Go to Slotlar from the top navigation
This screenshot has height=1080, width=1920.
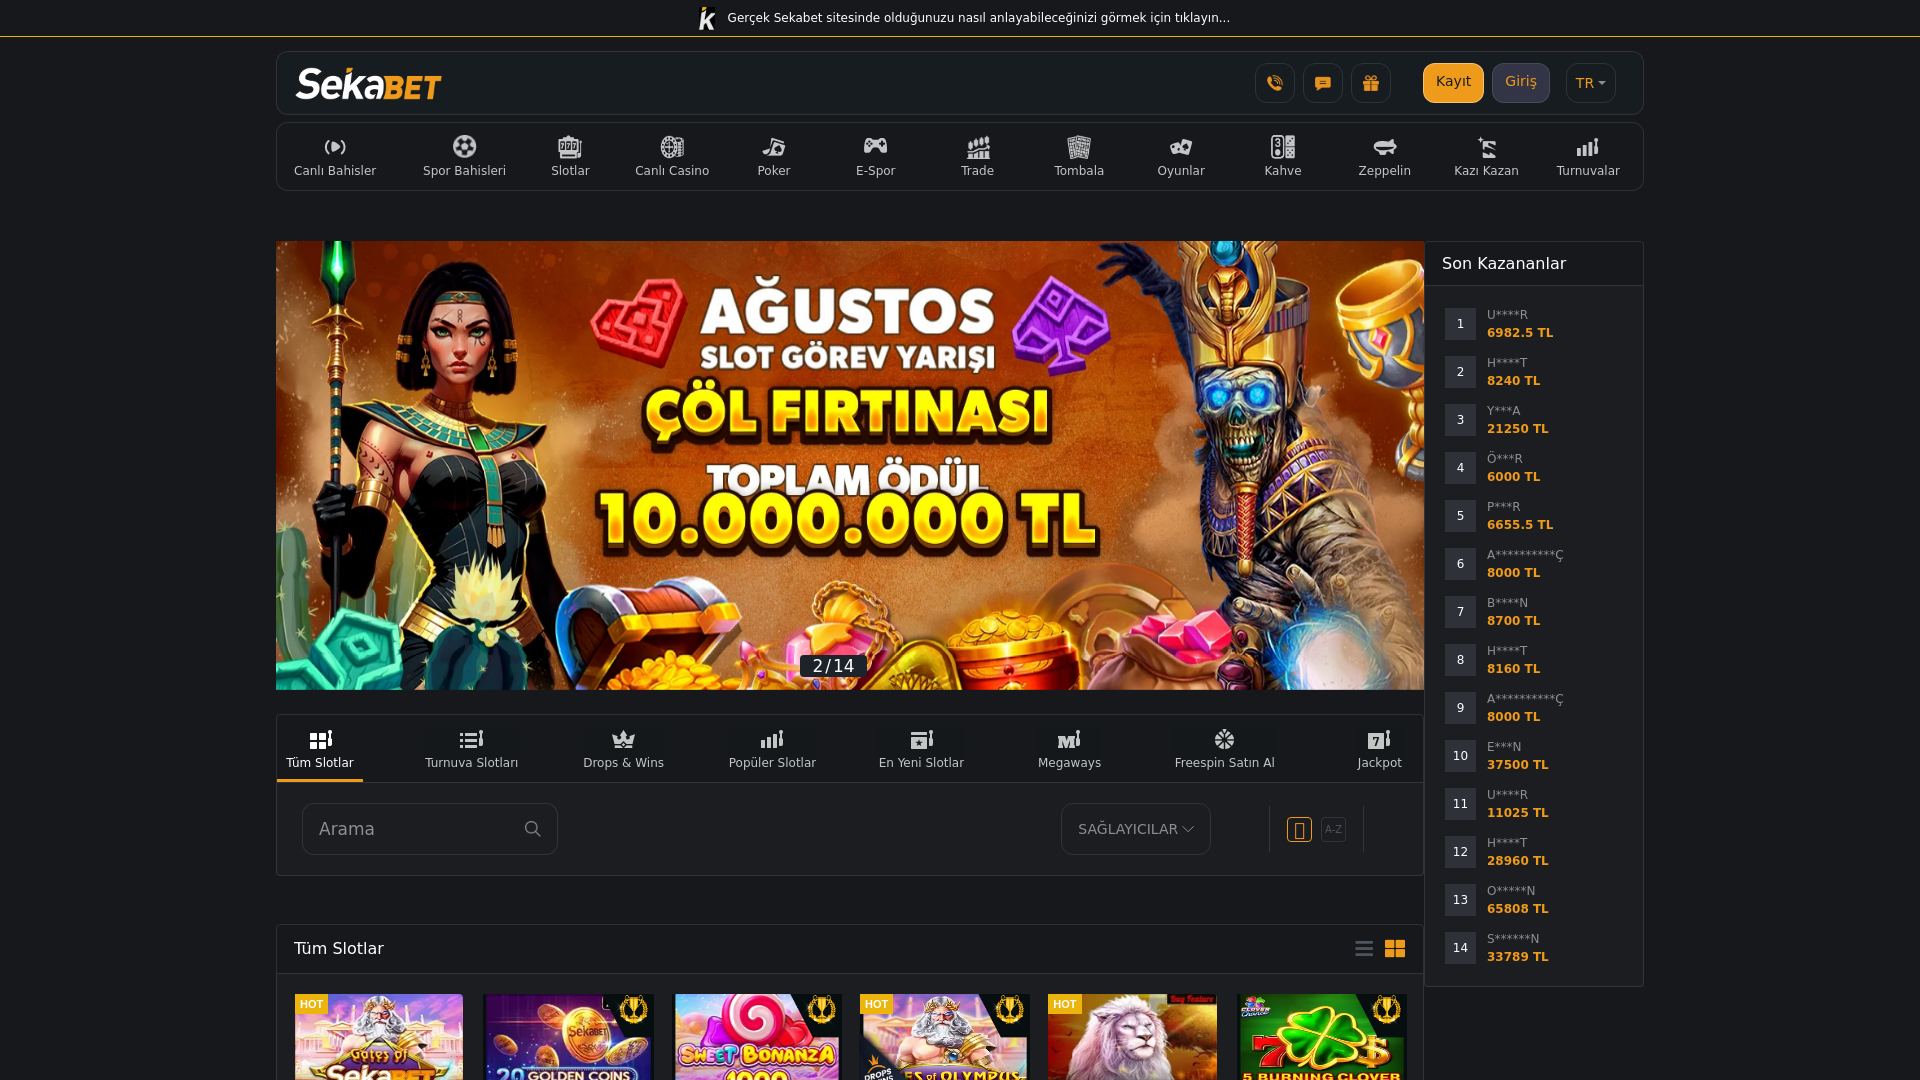pos(570,157)
